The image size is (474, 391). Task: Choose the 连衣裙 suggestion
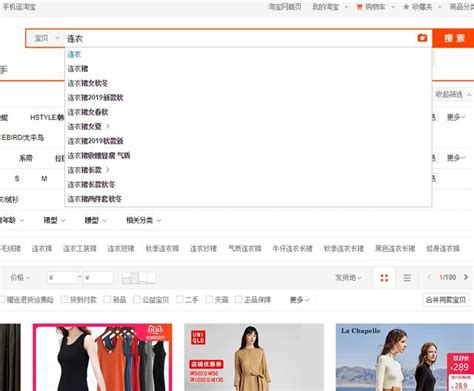[78, 69]
